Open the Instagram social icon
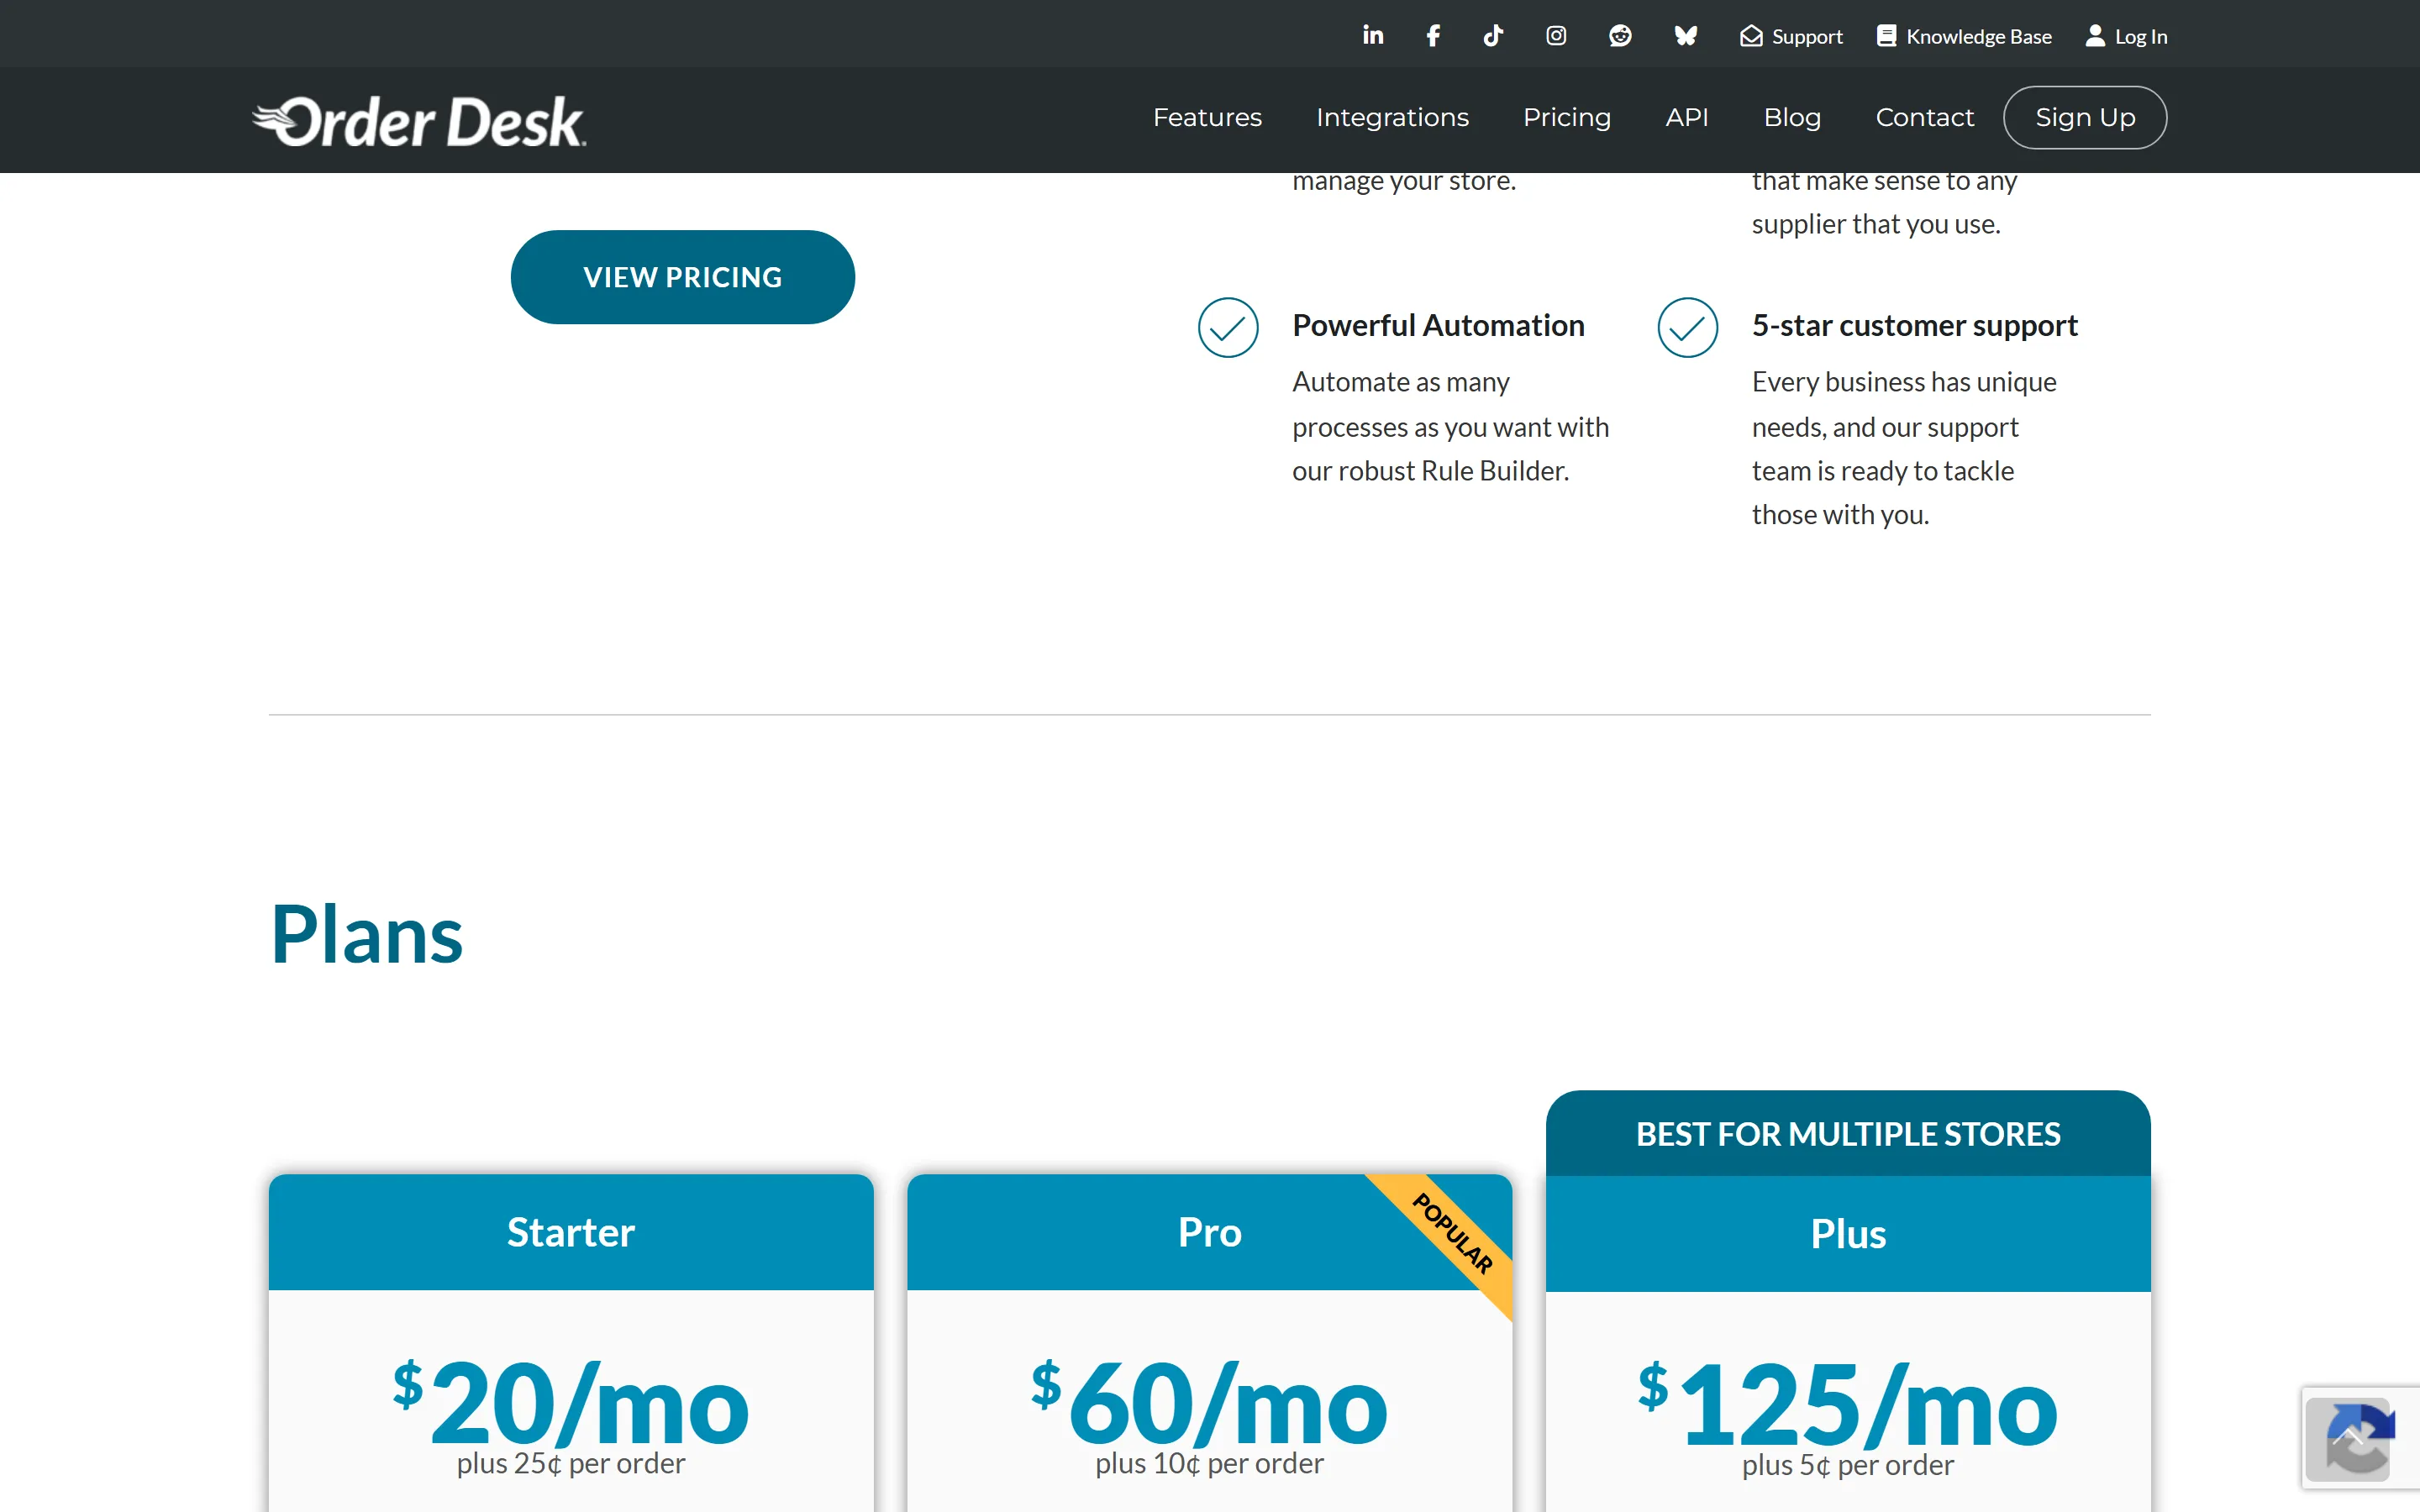Image resolution: width=2420 pixels, height=1512 pixels. 1556,36
